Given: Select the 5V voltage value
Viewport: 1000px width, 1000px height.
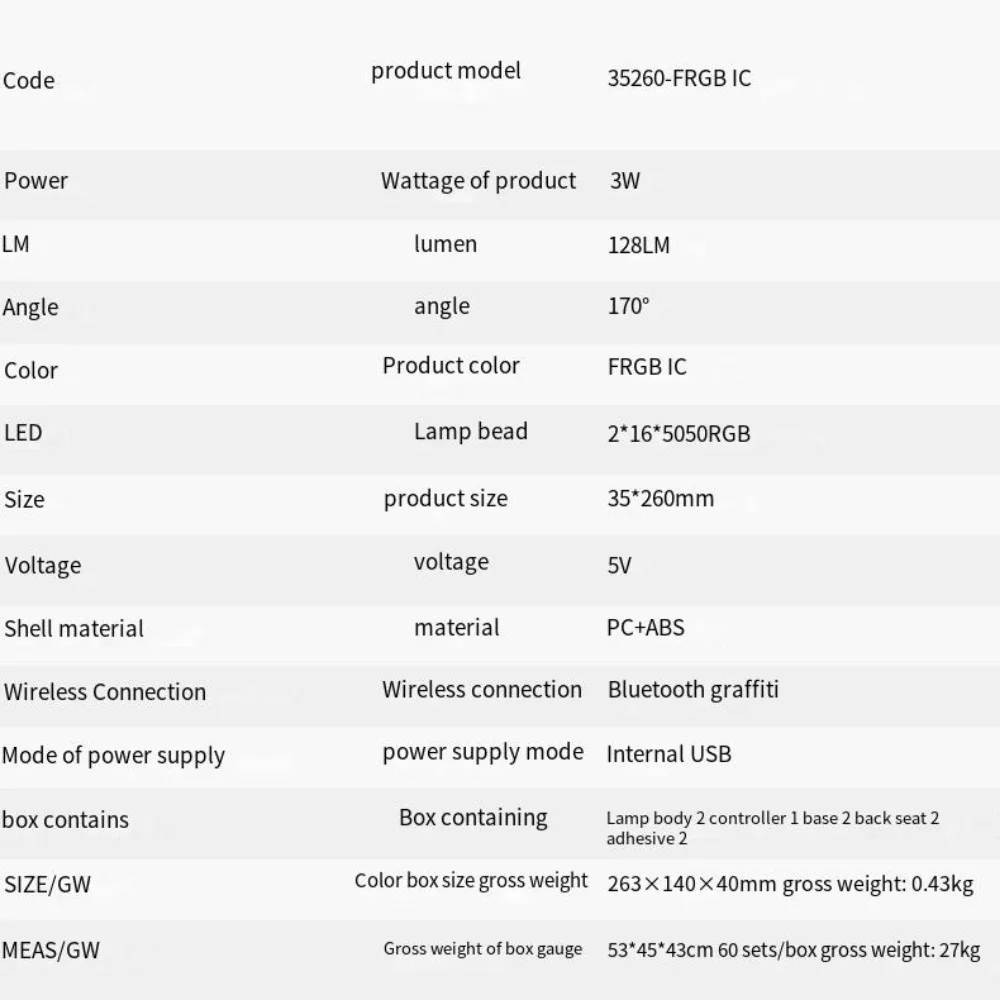Looking at the screenshot, I should 620,565.
